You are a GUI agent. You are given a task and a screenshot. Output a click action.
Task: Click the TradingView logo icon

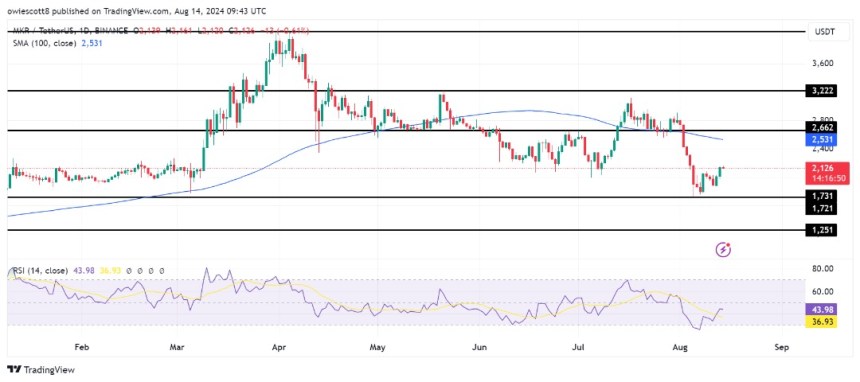[x=14, y=369]
